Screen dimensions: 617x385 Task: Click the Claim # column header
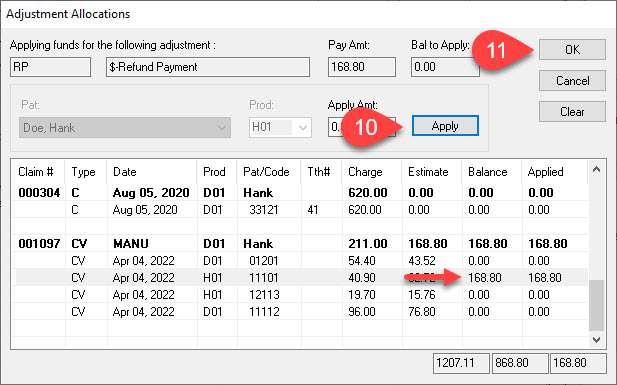tap(36, 172)
